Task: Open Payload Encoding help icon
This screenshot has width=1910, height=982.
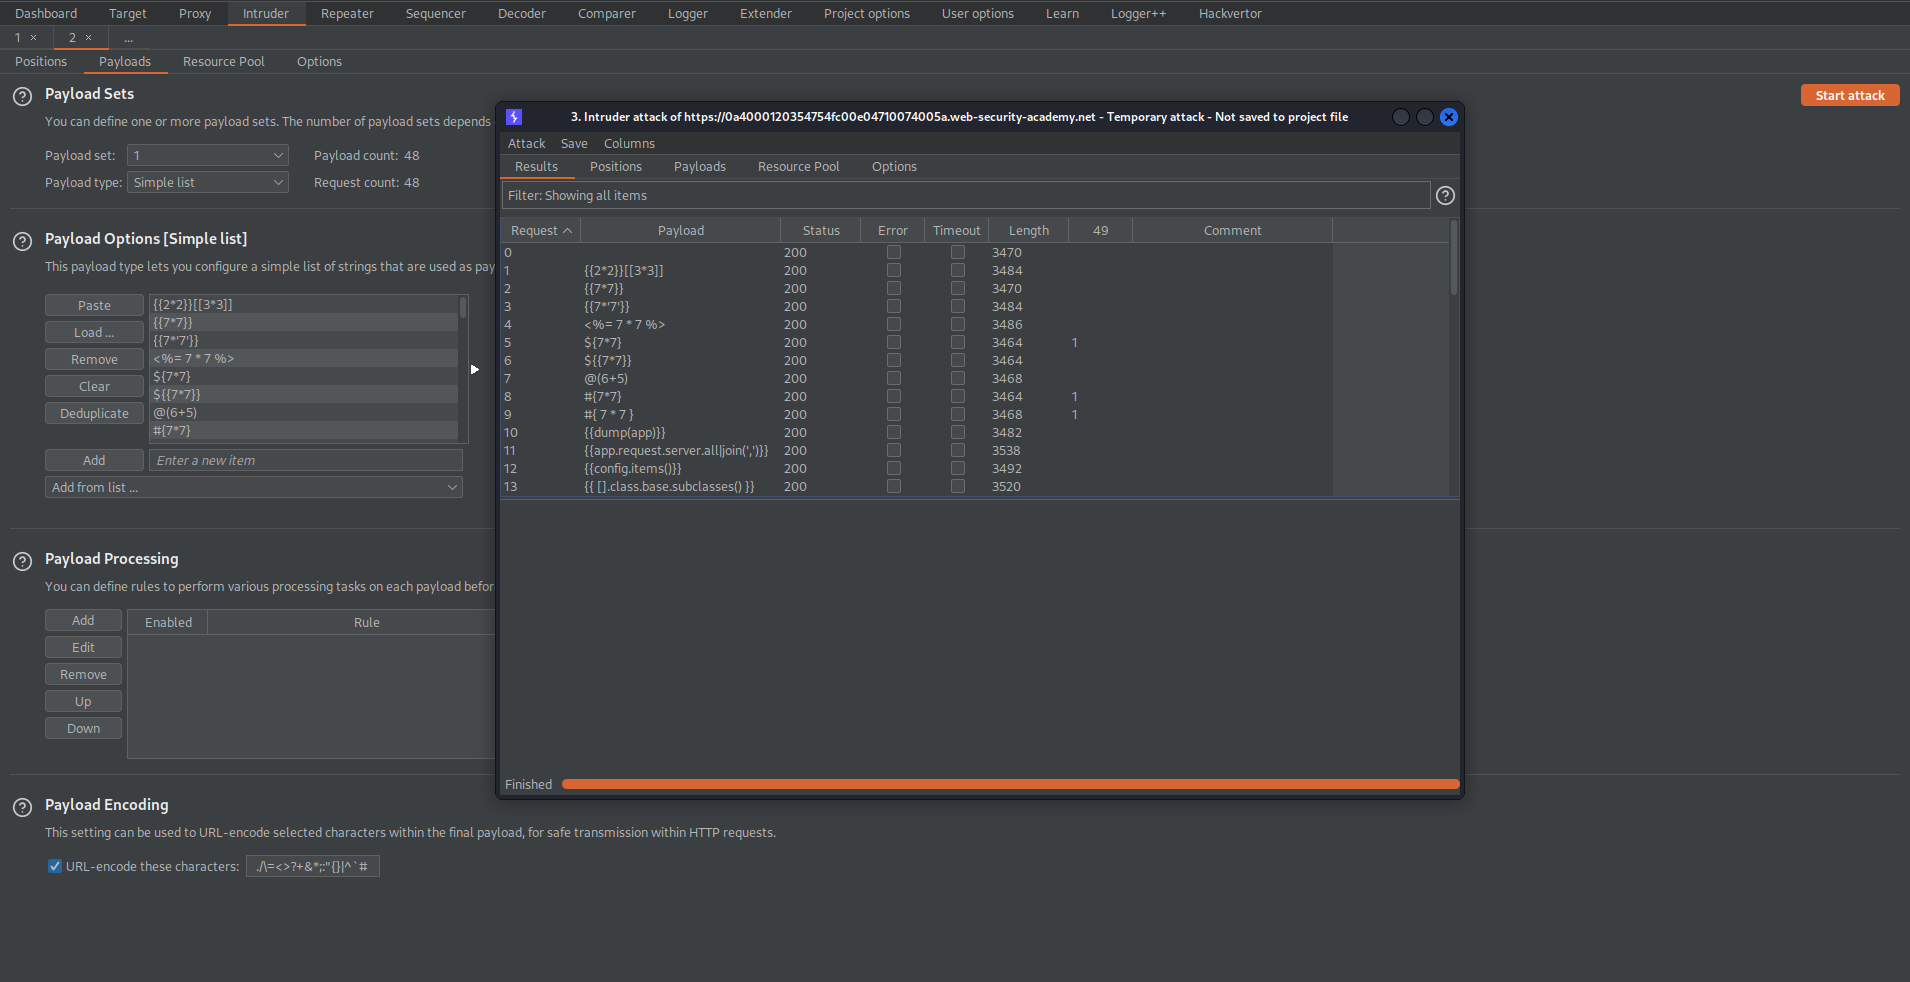Action: click(x=22, y=807)
